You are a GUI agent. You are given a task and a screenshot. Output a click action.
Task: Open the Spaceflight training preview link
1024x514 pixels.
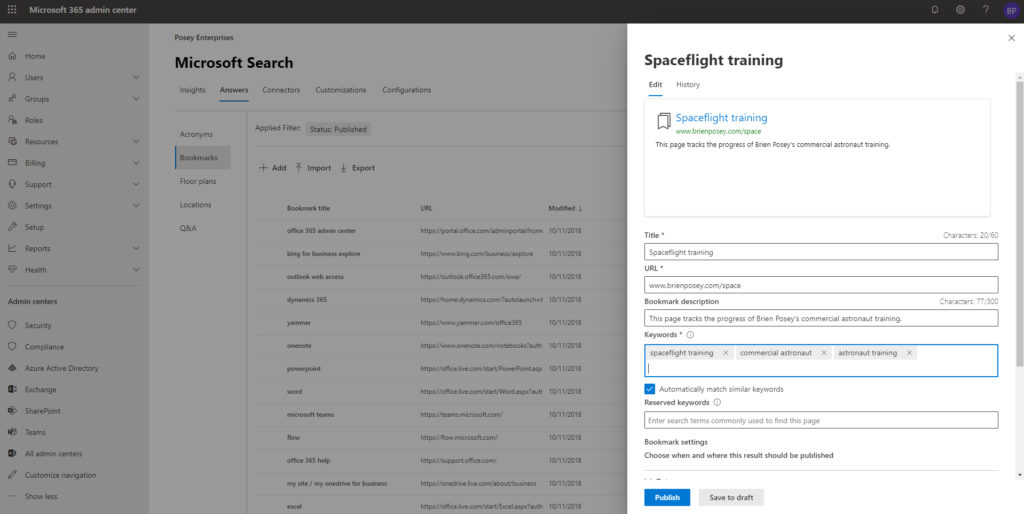click(721, 118)
